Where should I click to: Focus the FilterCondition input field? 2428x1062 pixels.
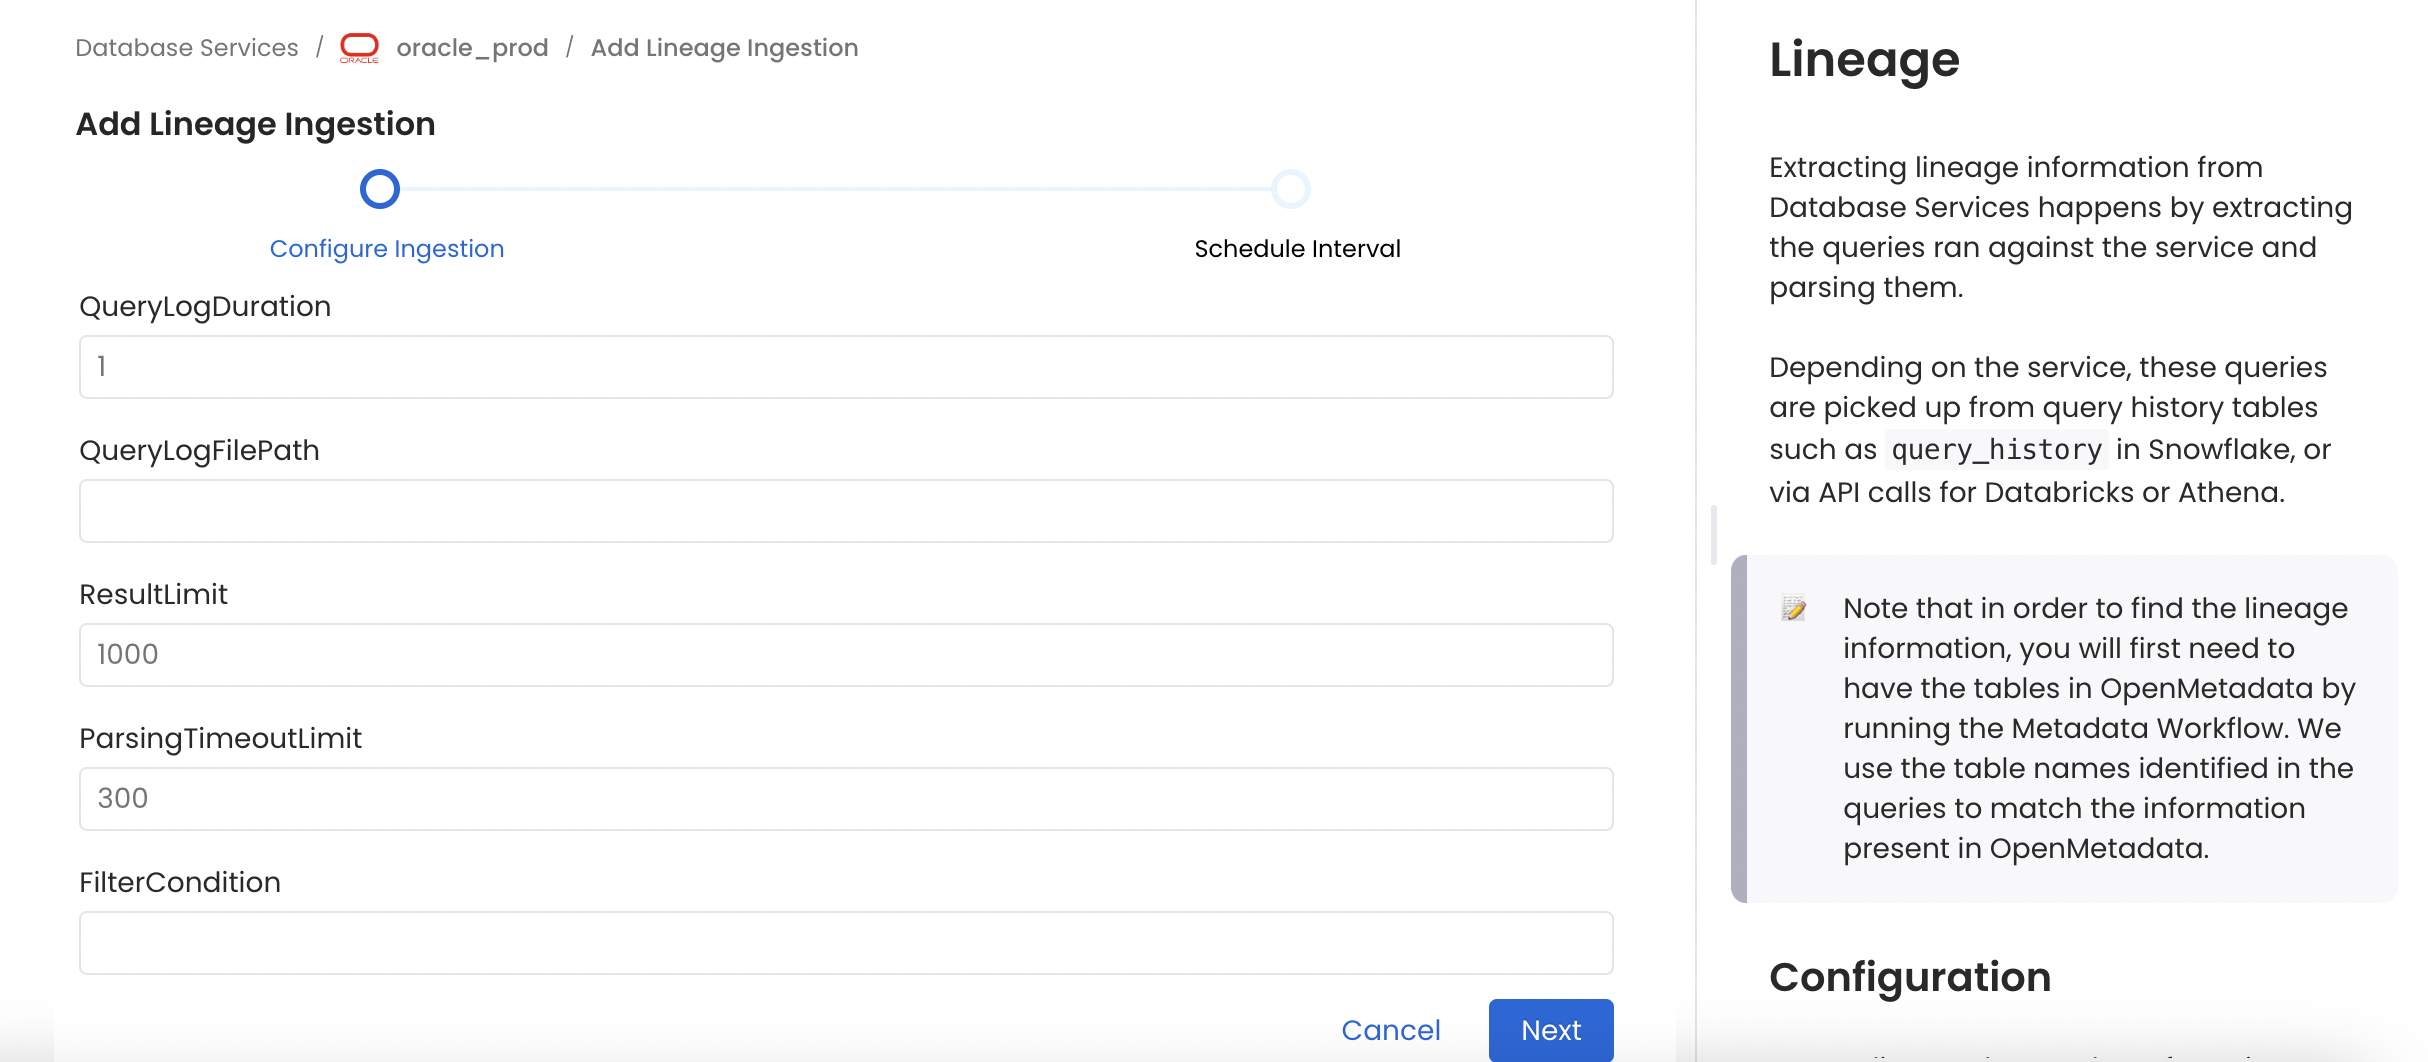846,943
